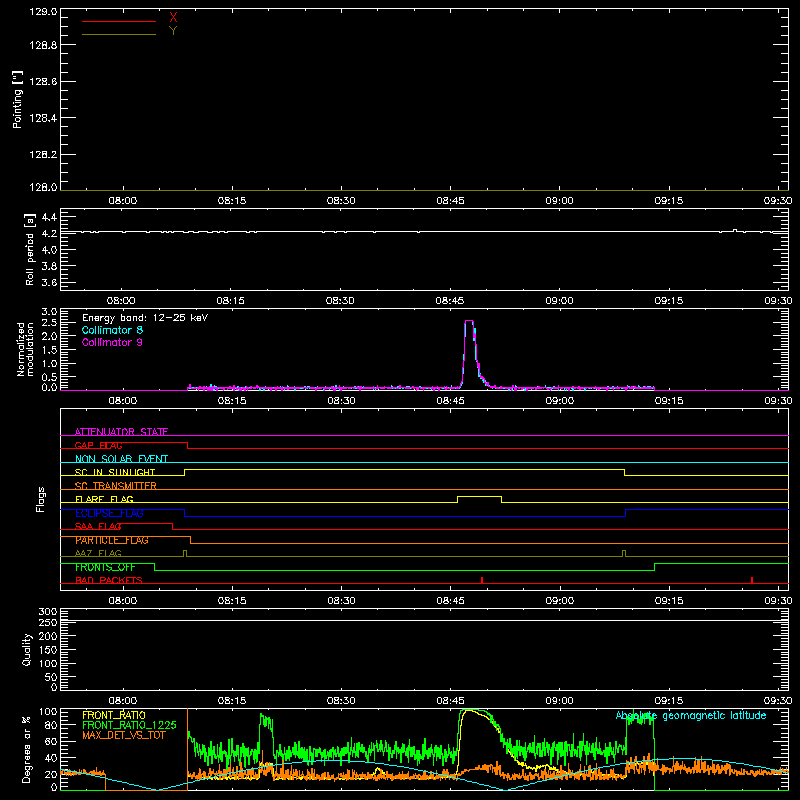The width and height of the screenshot is (800, 800).
Task: Click the 129.0 tick label on Pointing axis
Action: (43, 12)
